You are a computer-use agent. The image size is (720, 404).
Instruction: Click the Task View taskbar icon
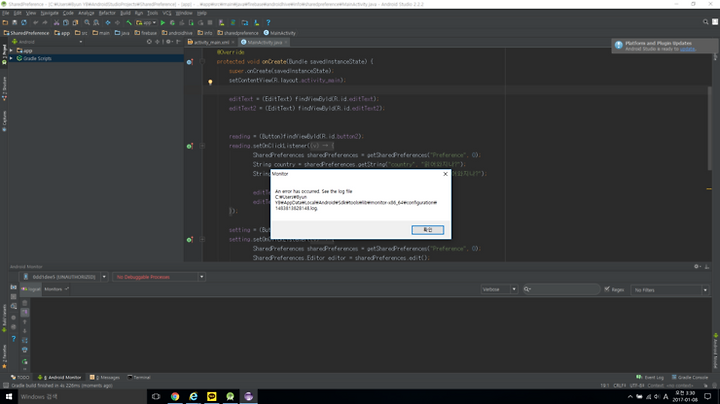coord(156,396)
